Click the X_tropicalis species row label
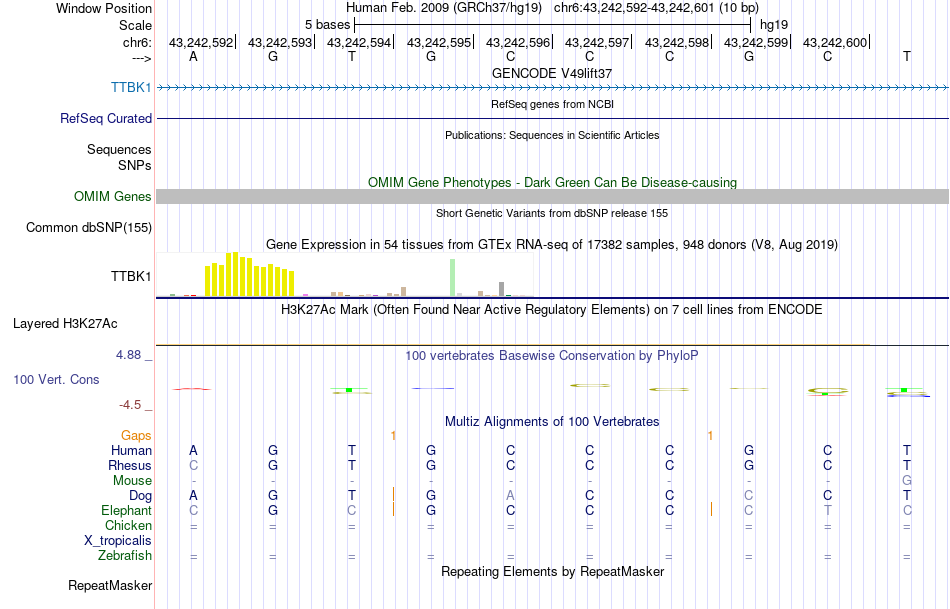This screenshot has height=609, width=950. 118,541
